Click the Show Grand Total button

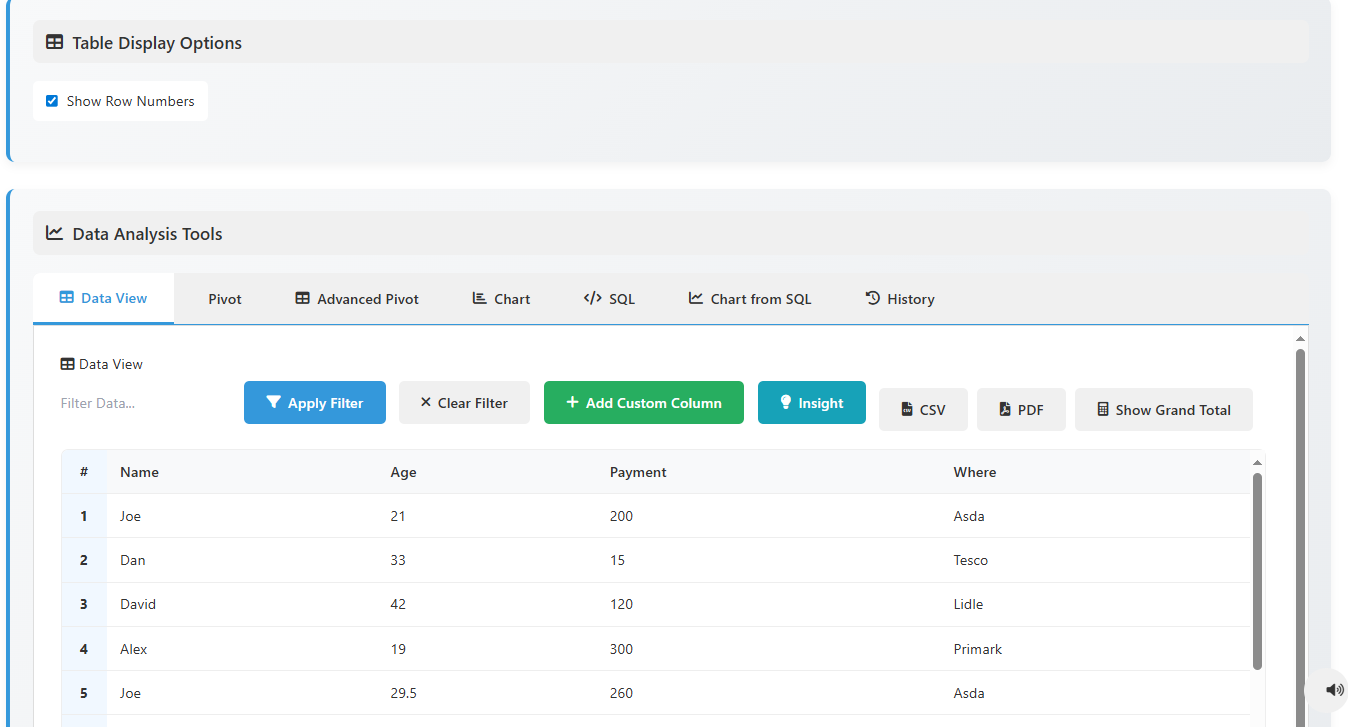(x=1163, y=409)
